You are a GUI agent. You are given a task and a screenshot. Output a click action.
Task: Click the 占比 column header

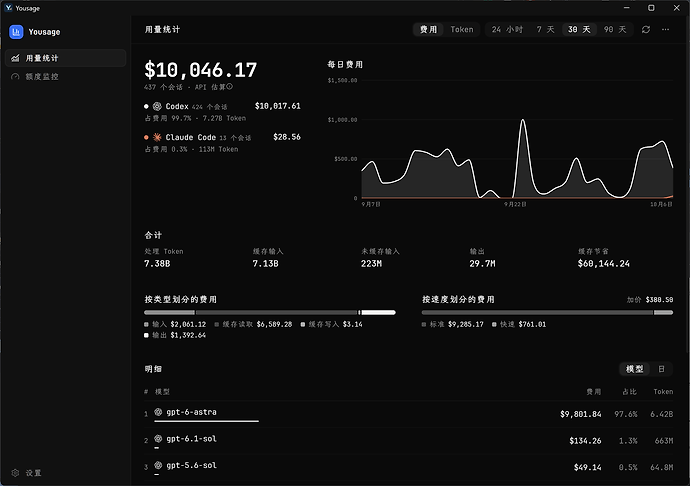[630, 391]
